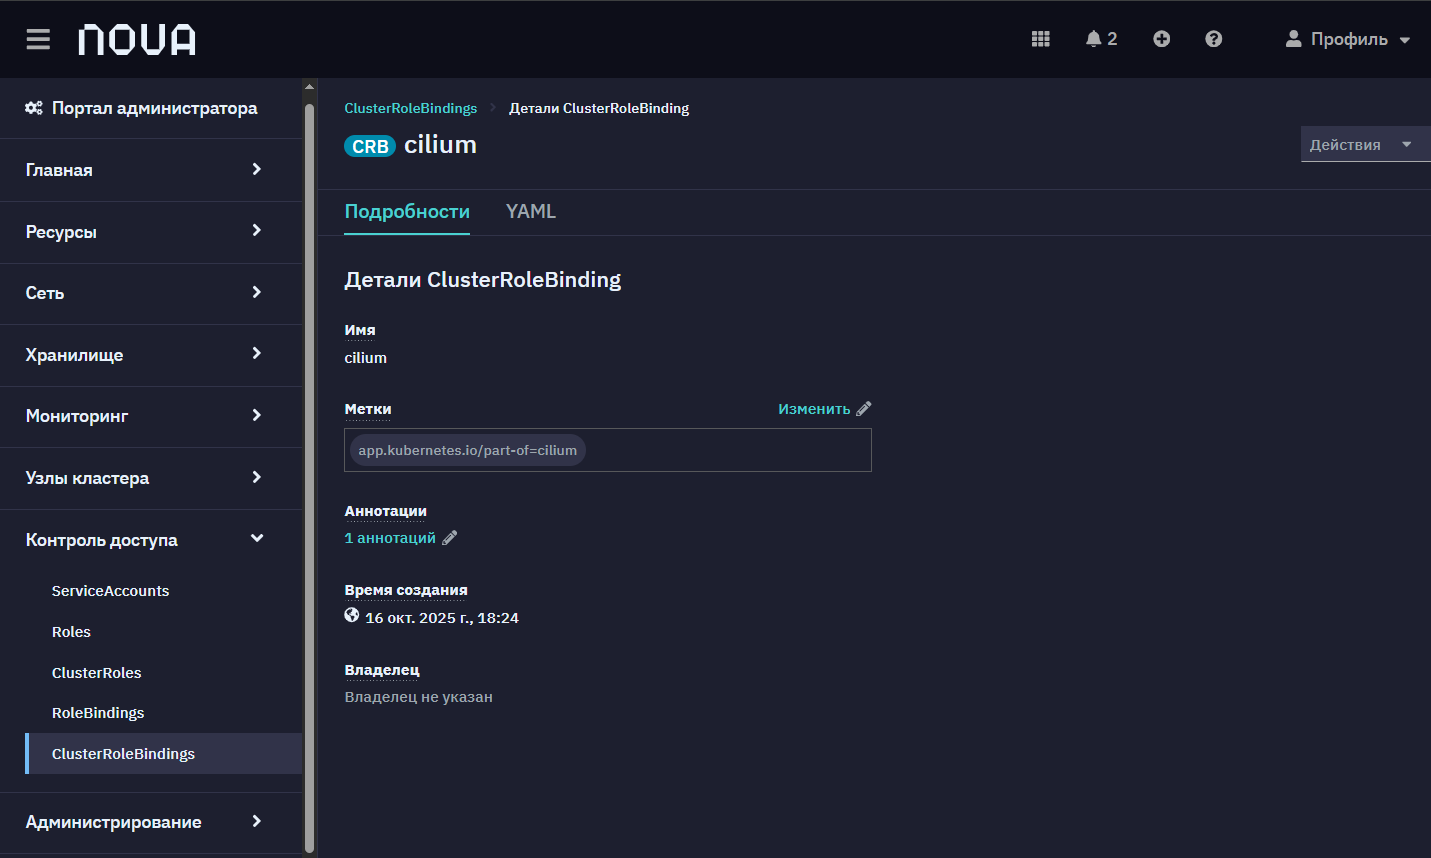
Task: Open the Действия actions dropdown
Action: tap(1365, 144)
